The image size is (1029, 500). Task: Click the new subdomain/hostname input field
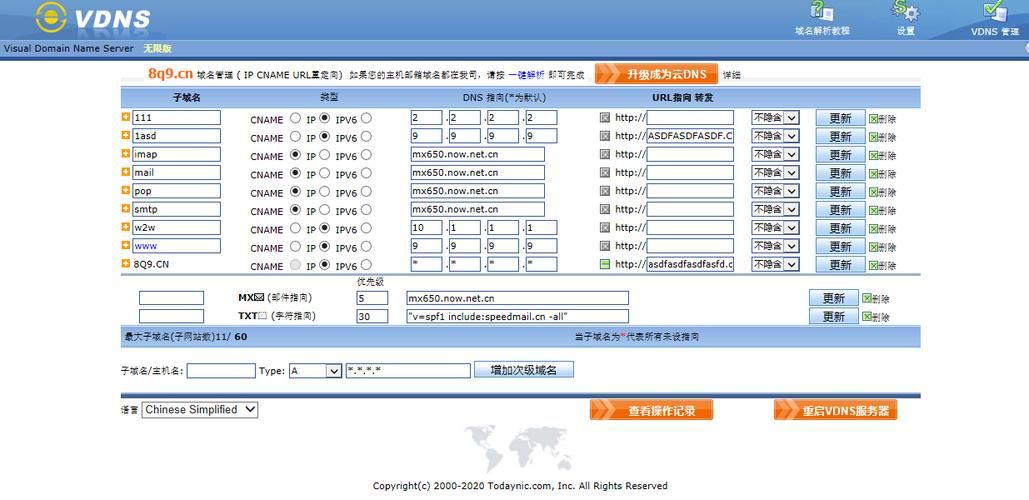pyautogui.click(x=221, y=371)
